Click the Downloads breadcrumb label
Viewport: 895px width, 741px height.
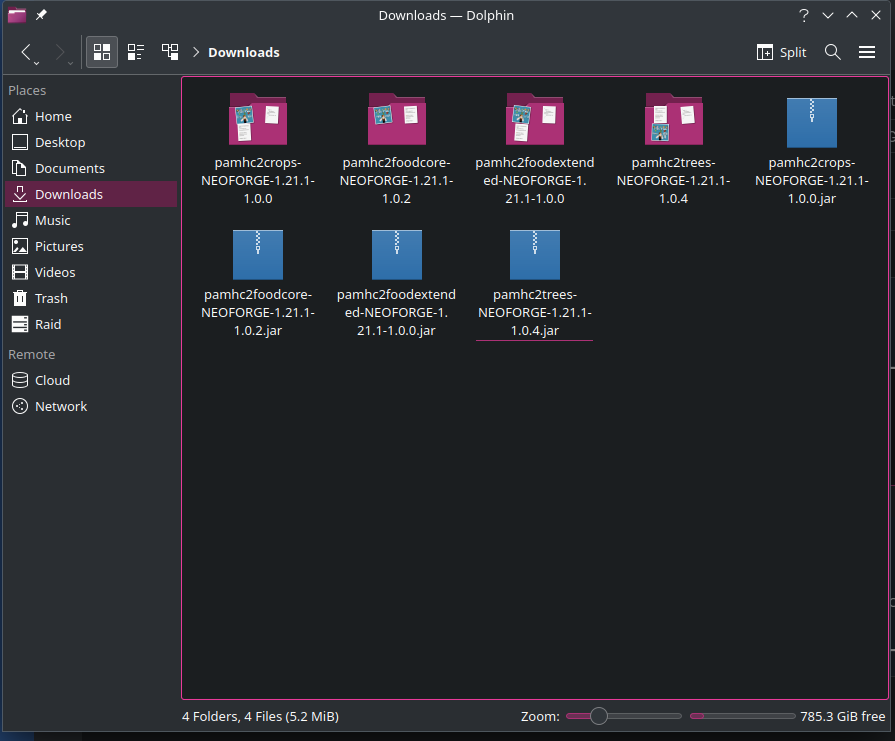click(x=243, y=52)
